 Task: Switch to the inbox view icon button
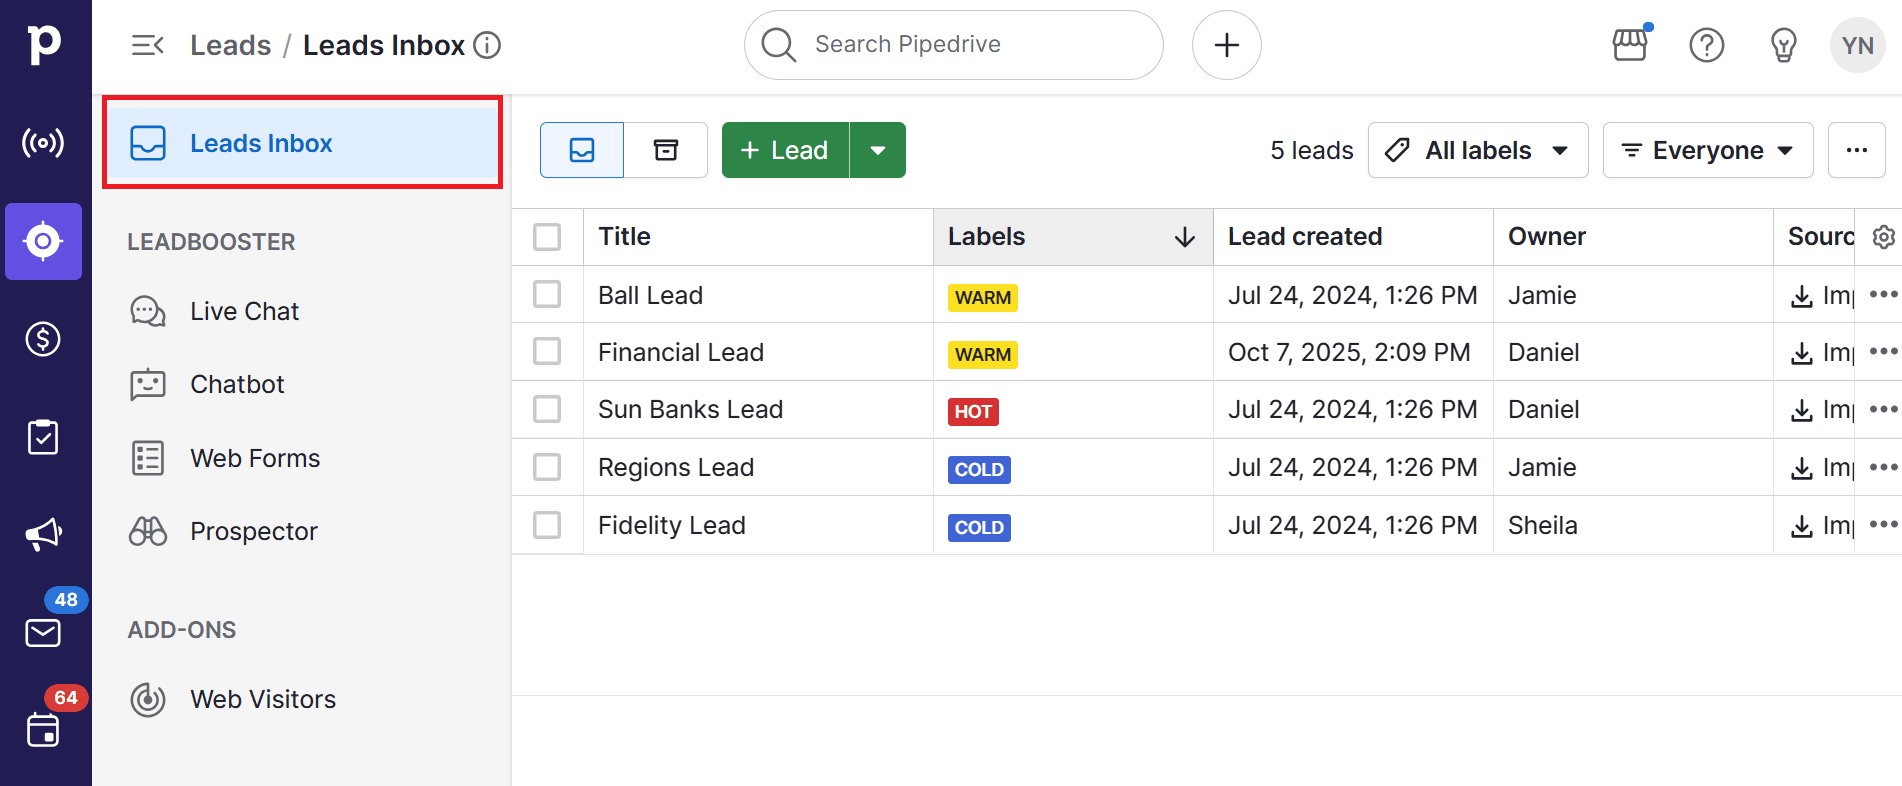(x=582, y=150)
